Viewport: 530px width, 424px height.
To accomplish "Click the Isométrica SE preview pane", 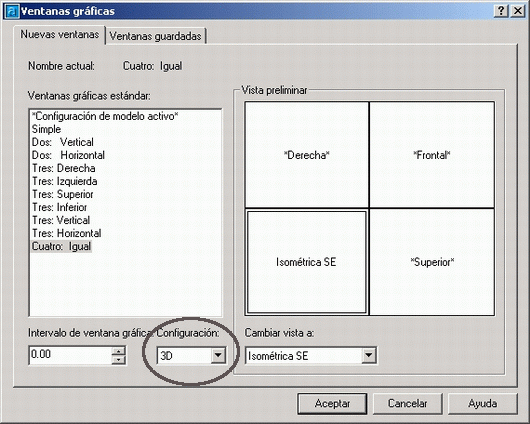I will [x=307, y=262].
